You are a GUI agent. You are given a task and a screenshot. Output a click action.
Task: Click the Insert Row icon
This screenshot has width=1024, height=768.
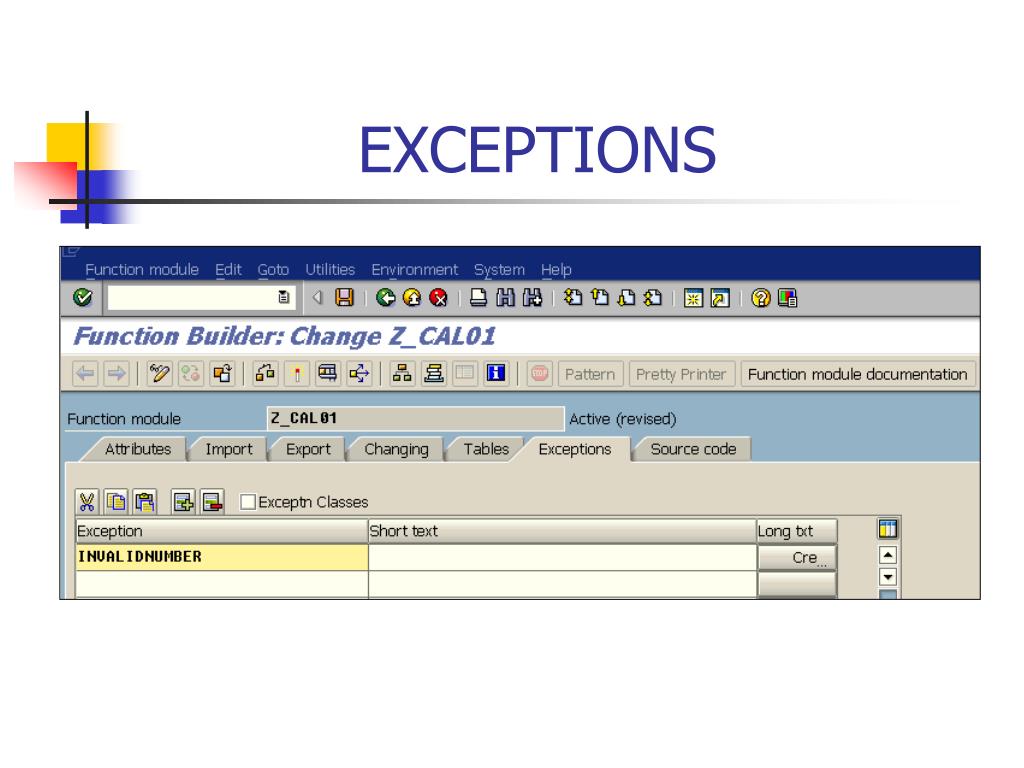pos(184,502)
